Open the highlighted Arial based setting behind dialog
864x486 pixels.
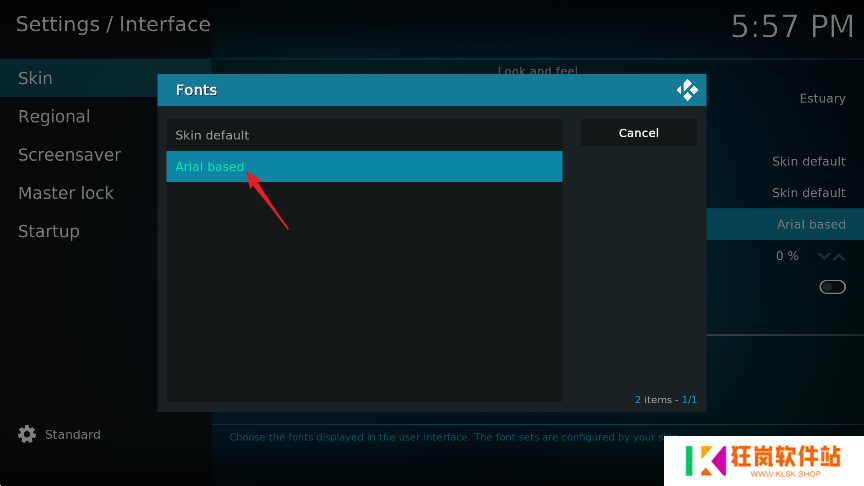coord(810,224)
